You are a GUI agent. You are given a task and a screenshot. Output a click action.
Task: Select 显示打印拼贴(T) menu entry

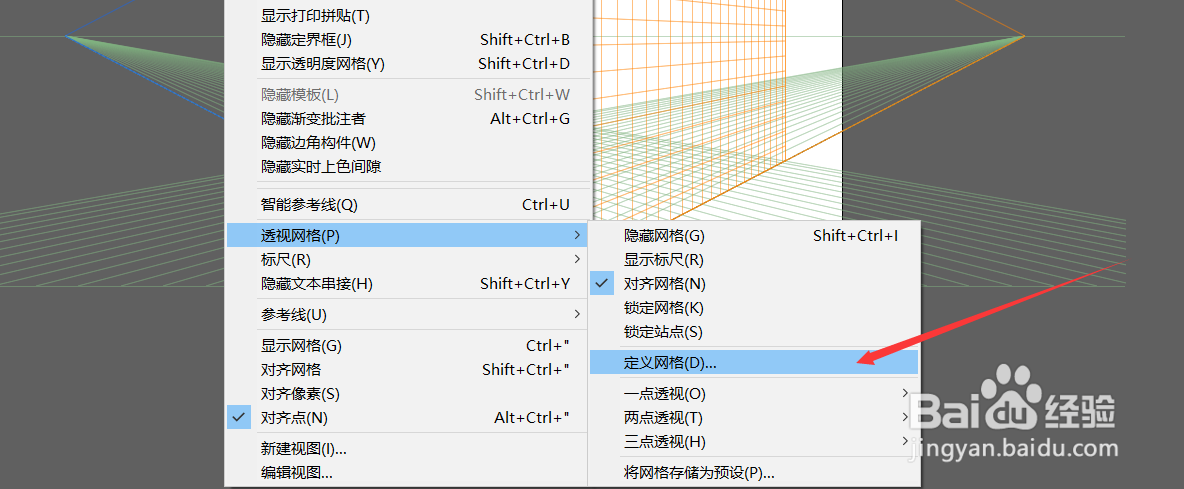(x=408, y=15)
